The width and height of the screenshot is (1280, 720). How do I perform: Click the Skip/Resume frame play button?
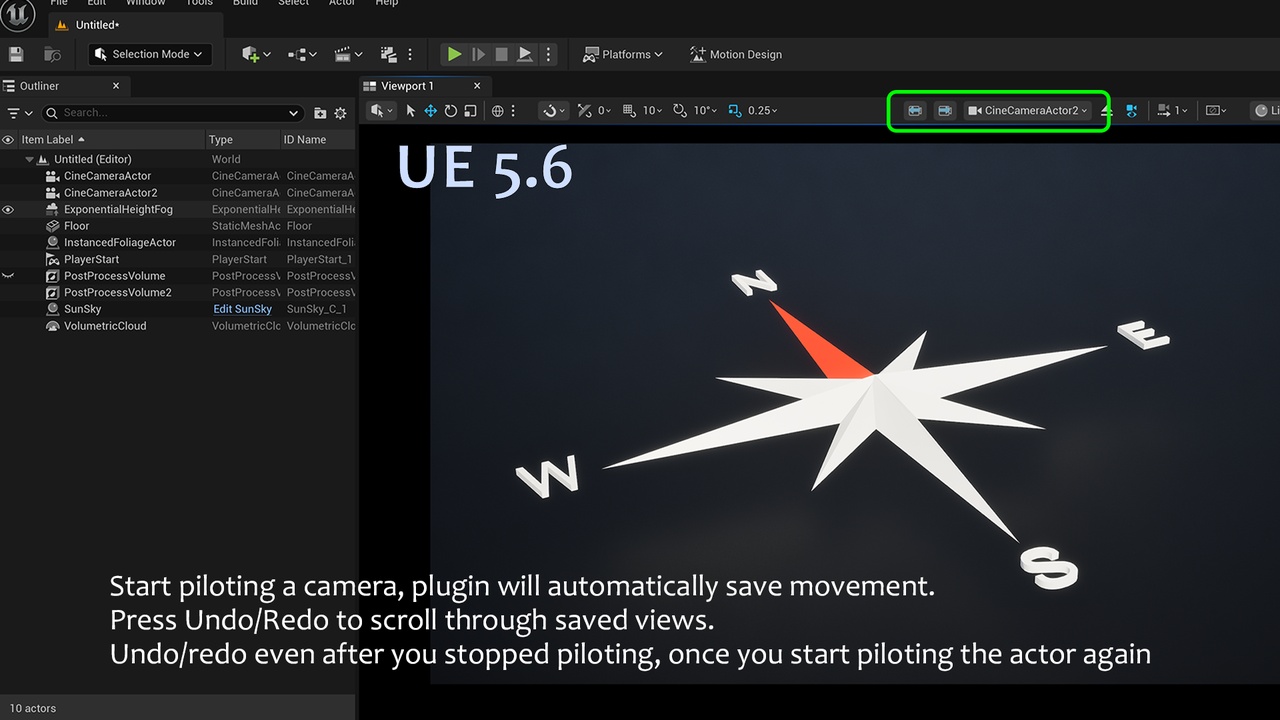(478, 54)
